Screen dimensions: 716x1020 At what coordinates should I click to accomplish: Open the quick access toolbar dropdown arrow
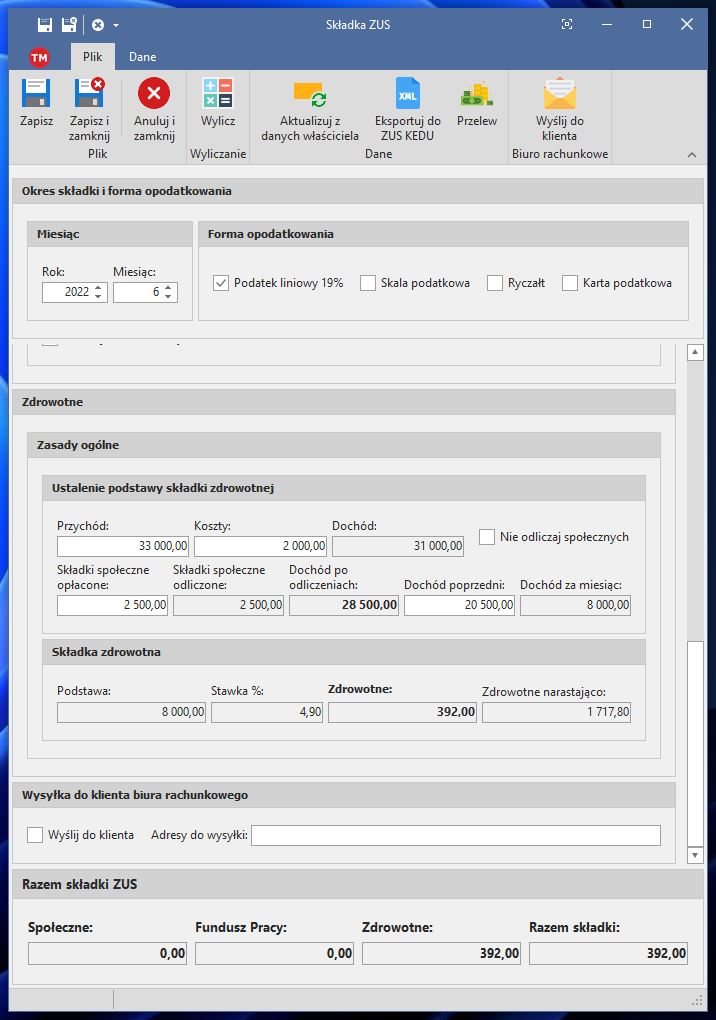(x=116, y=24)
